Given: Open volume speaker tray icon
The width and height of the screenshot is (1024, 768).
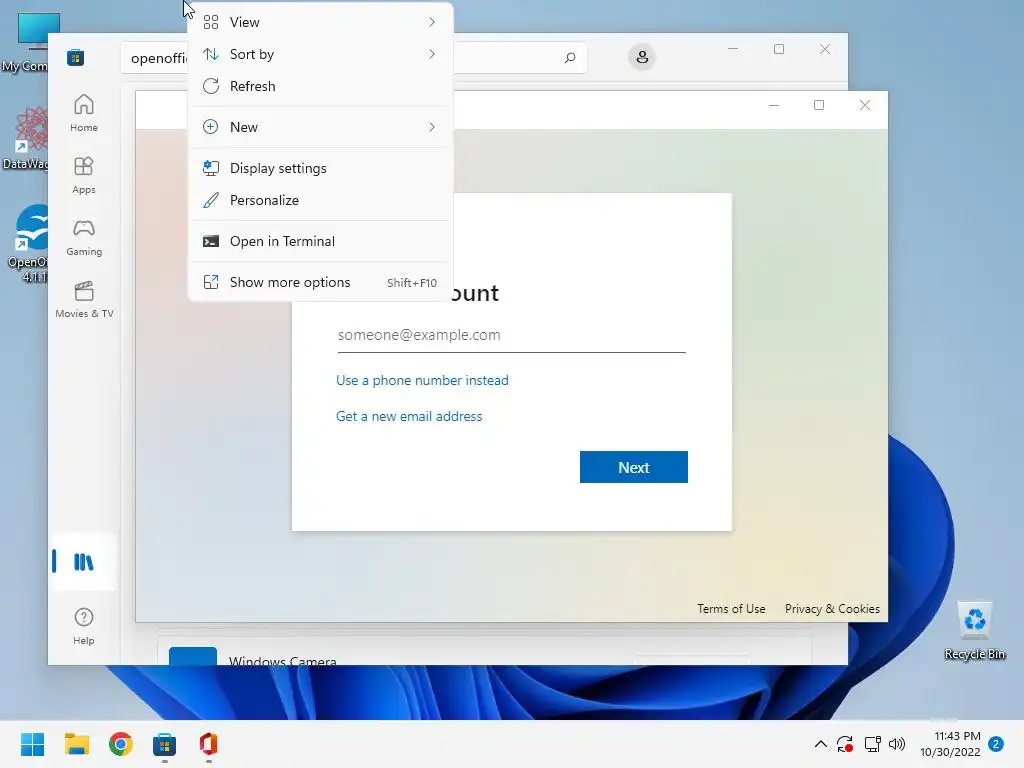Looking at the screenshot, I should click(897, 744).
